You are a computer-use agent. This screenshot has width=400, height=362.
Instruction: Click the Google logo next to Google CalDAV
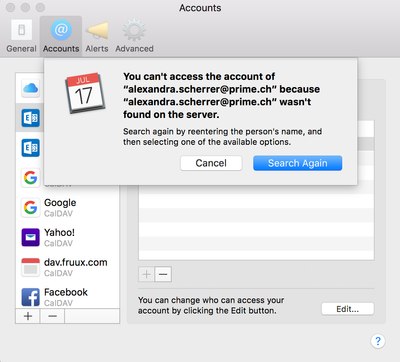(30, 207)
